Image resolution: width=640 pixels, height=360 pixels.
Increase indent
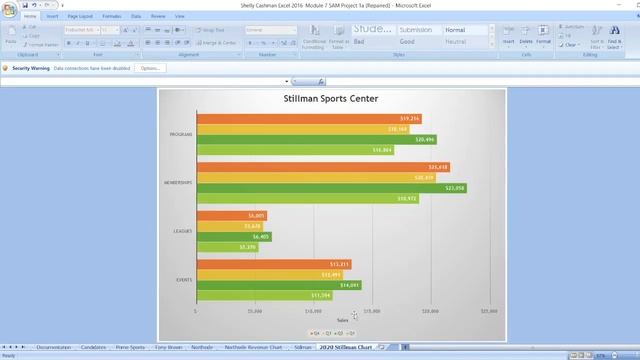click(187, 43)
